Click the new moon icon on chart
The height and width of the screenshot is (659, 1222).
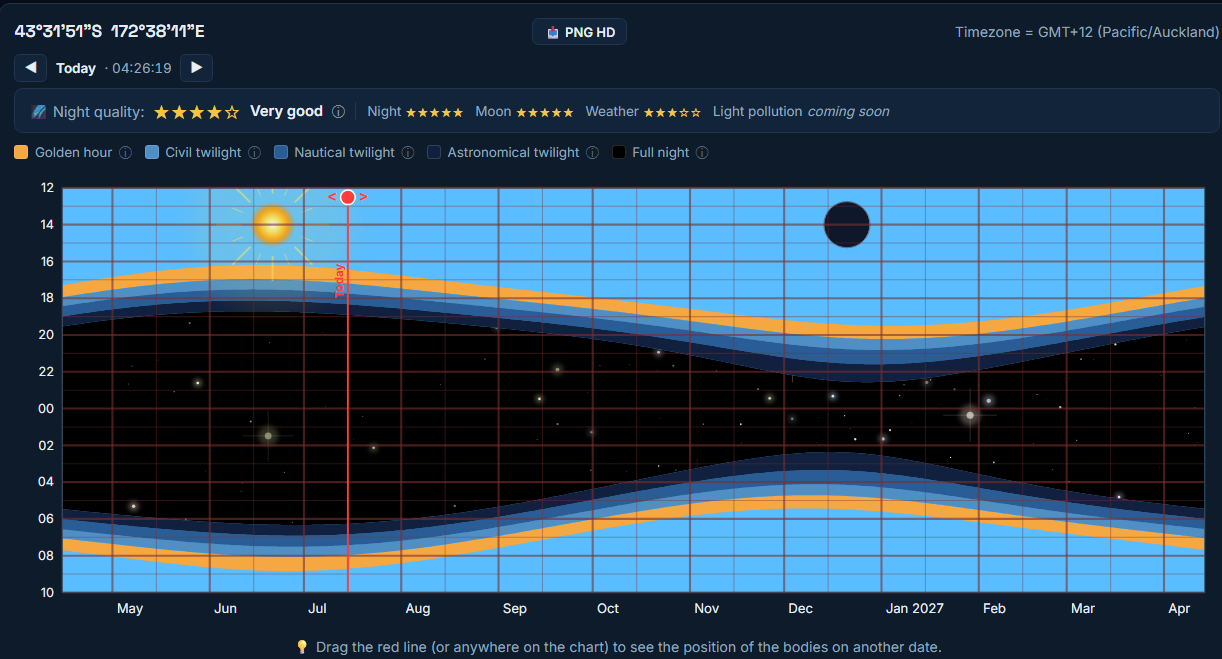pos(847,224)
